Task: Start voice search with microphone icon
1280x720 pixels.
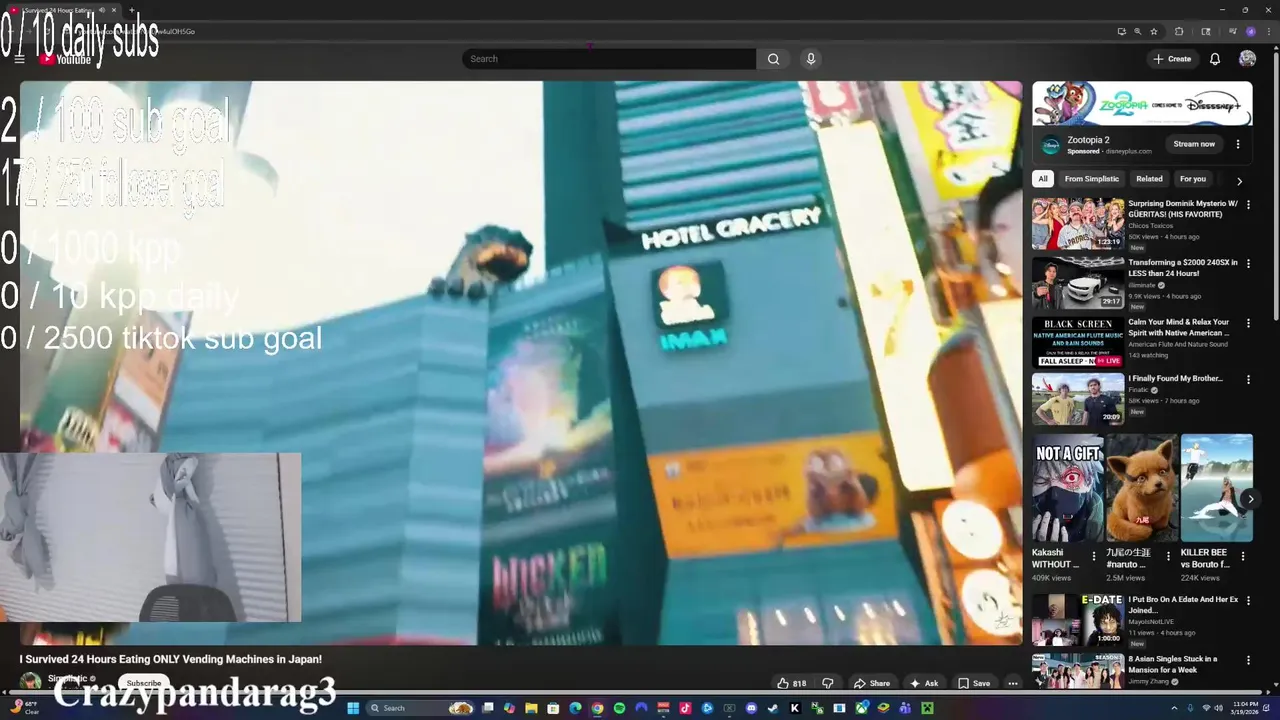Action: click(811, 59)
